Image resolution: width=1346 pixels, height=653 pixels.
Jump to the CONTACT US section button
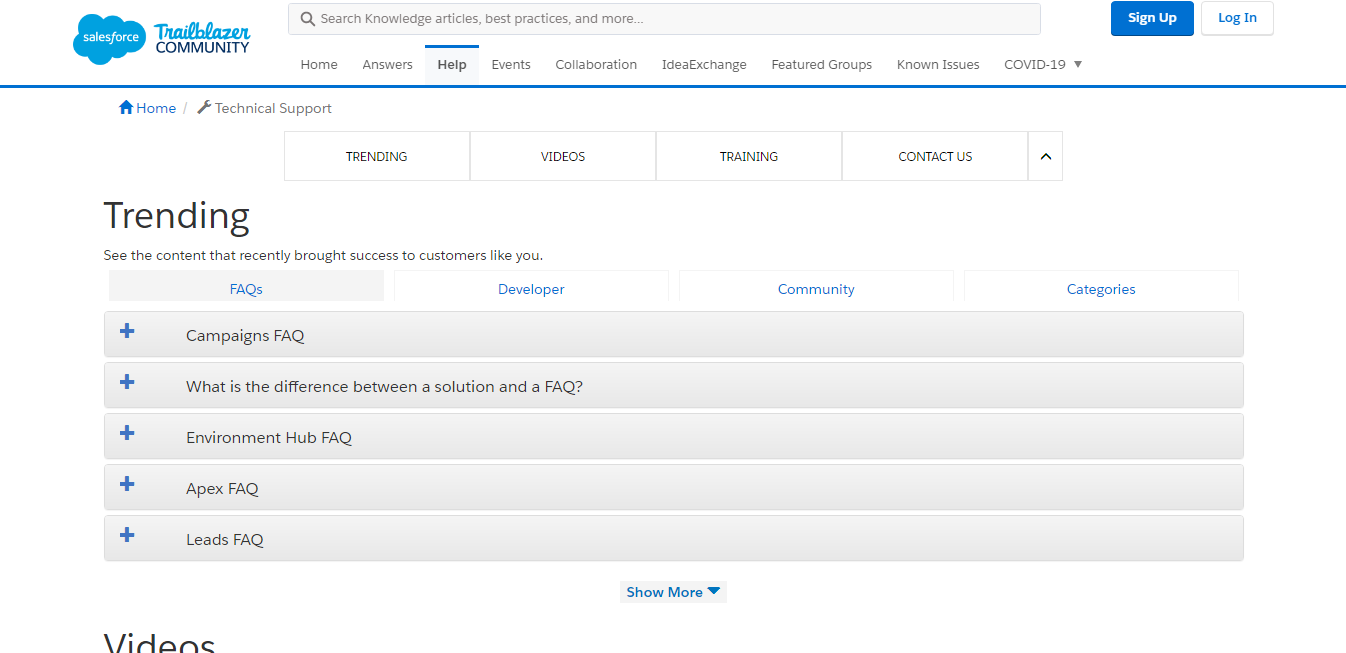click(x=935, y=156)
